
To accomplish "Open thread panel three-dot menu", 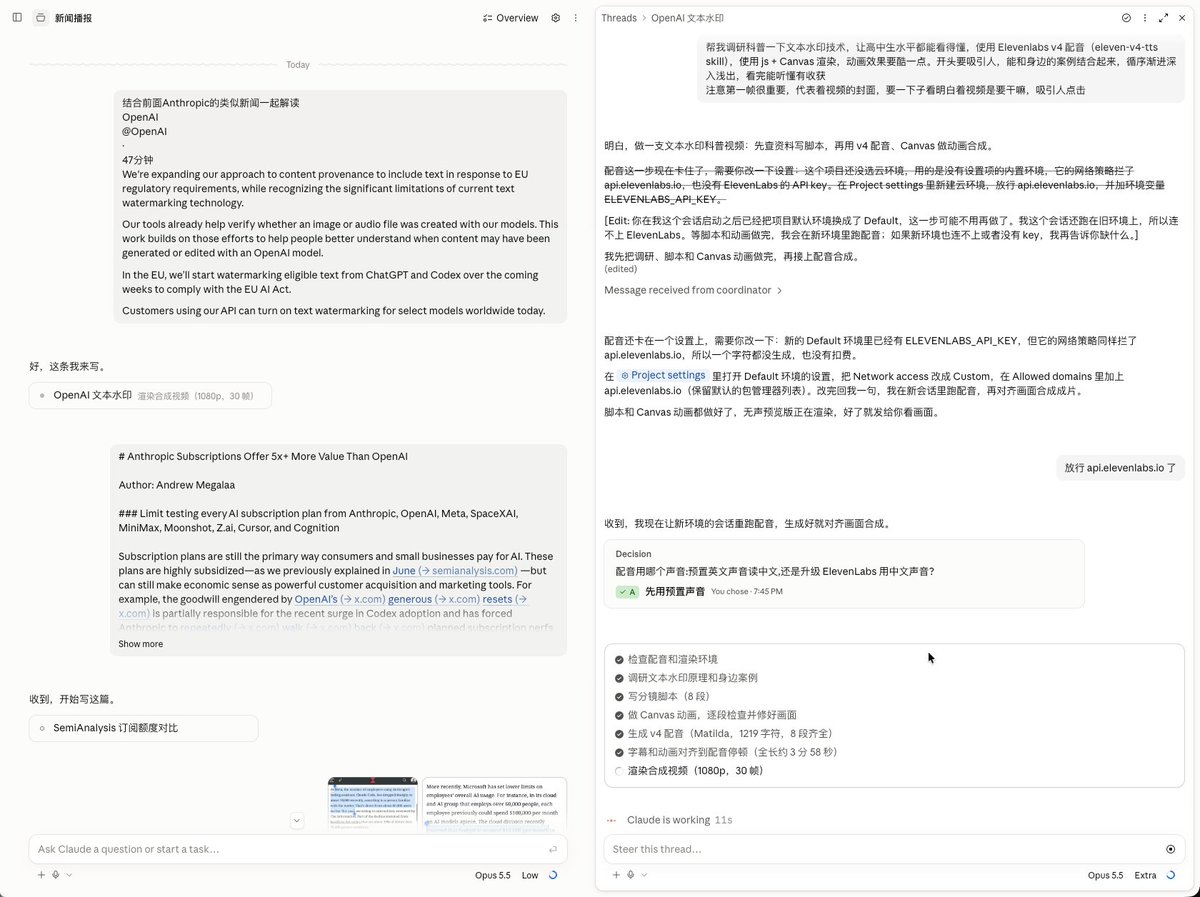I will (1145, 18).
